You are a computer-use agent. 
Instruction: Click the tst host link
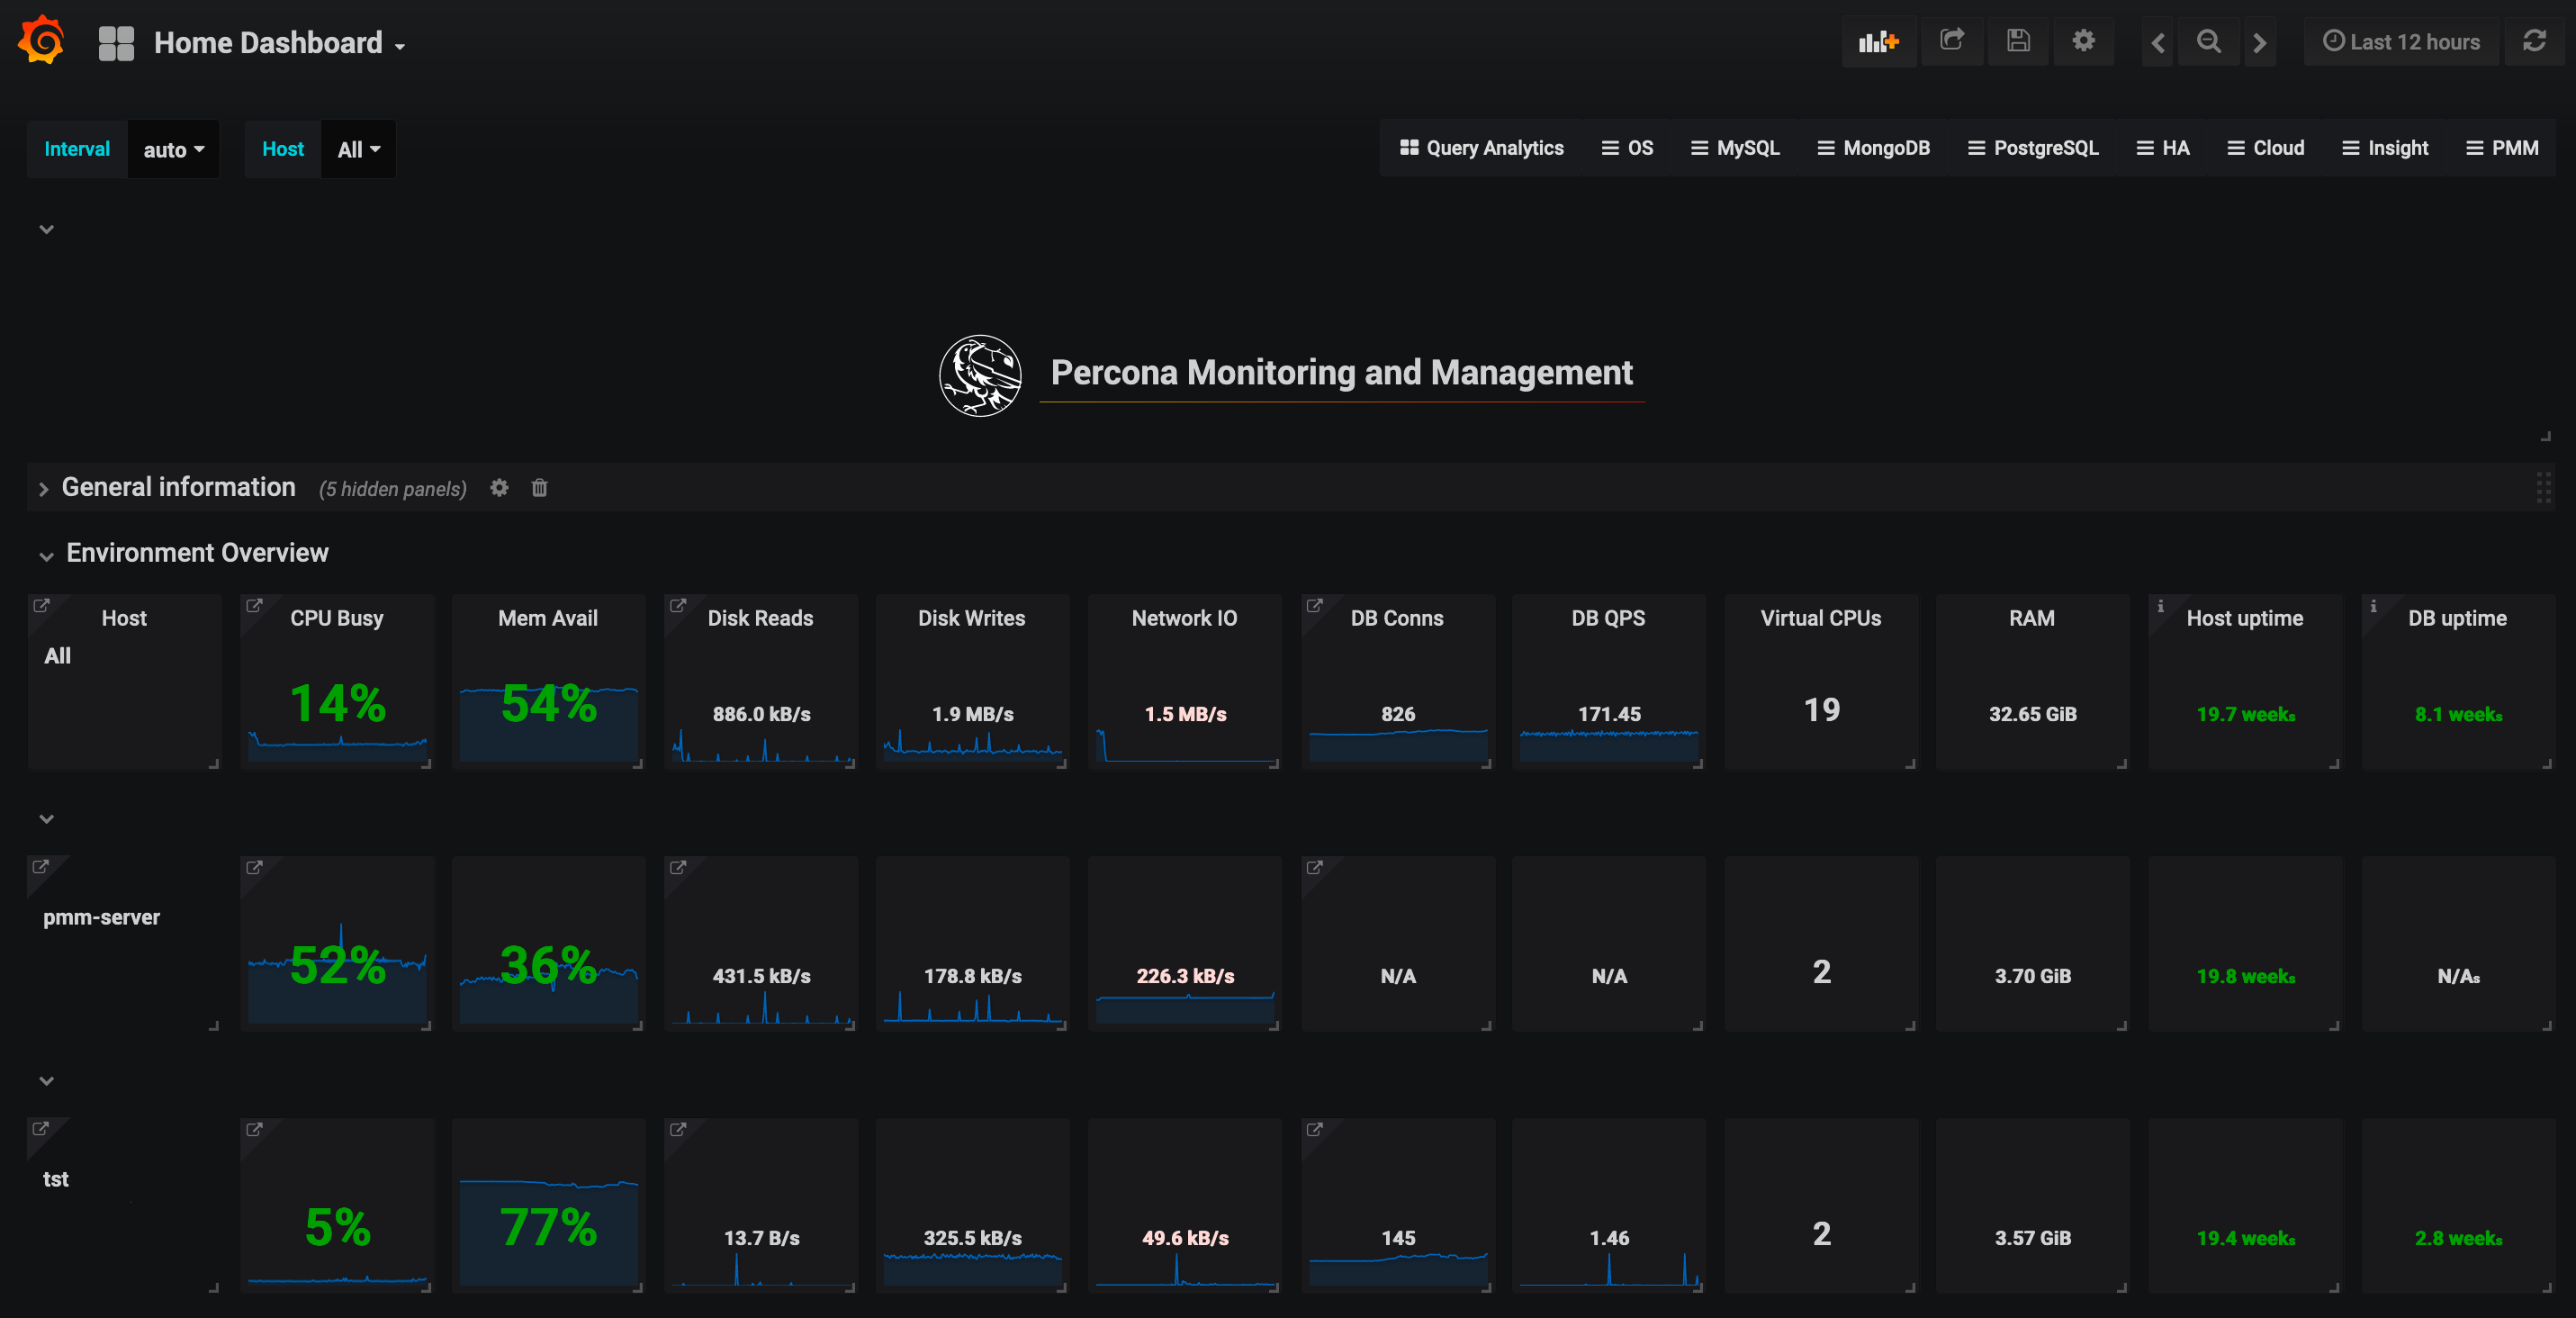[x=56, y=1179]
